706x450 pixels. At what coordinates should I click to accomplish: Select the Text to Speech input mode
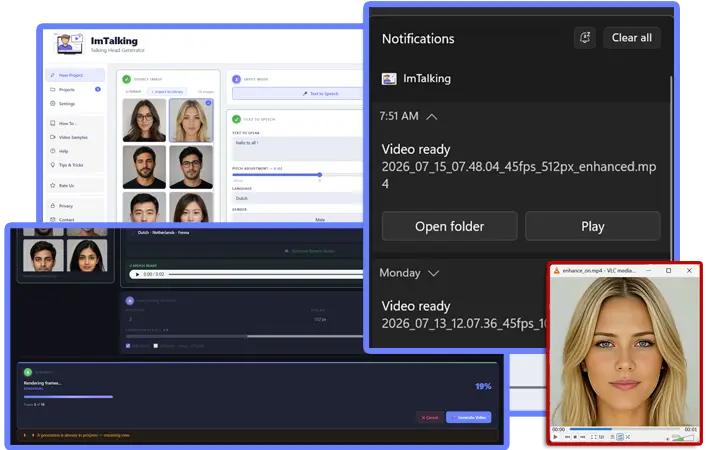point(298,93)
